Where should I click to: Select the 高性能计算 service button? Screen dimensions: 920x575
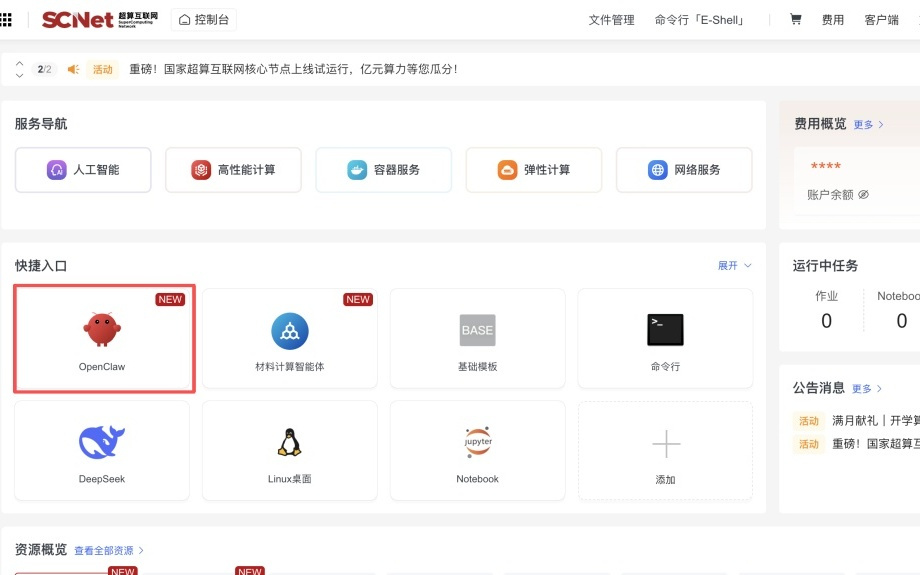(x=233, y=170)
